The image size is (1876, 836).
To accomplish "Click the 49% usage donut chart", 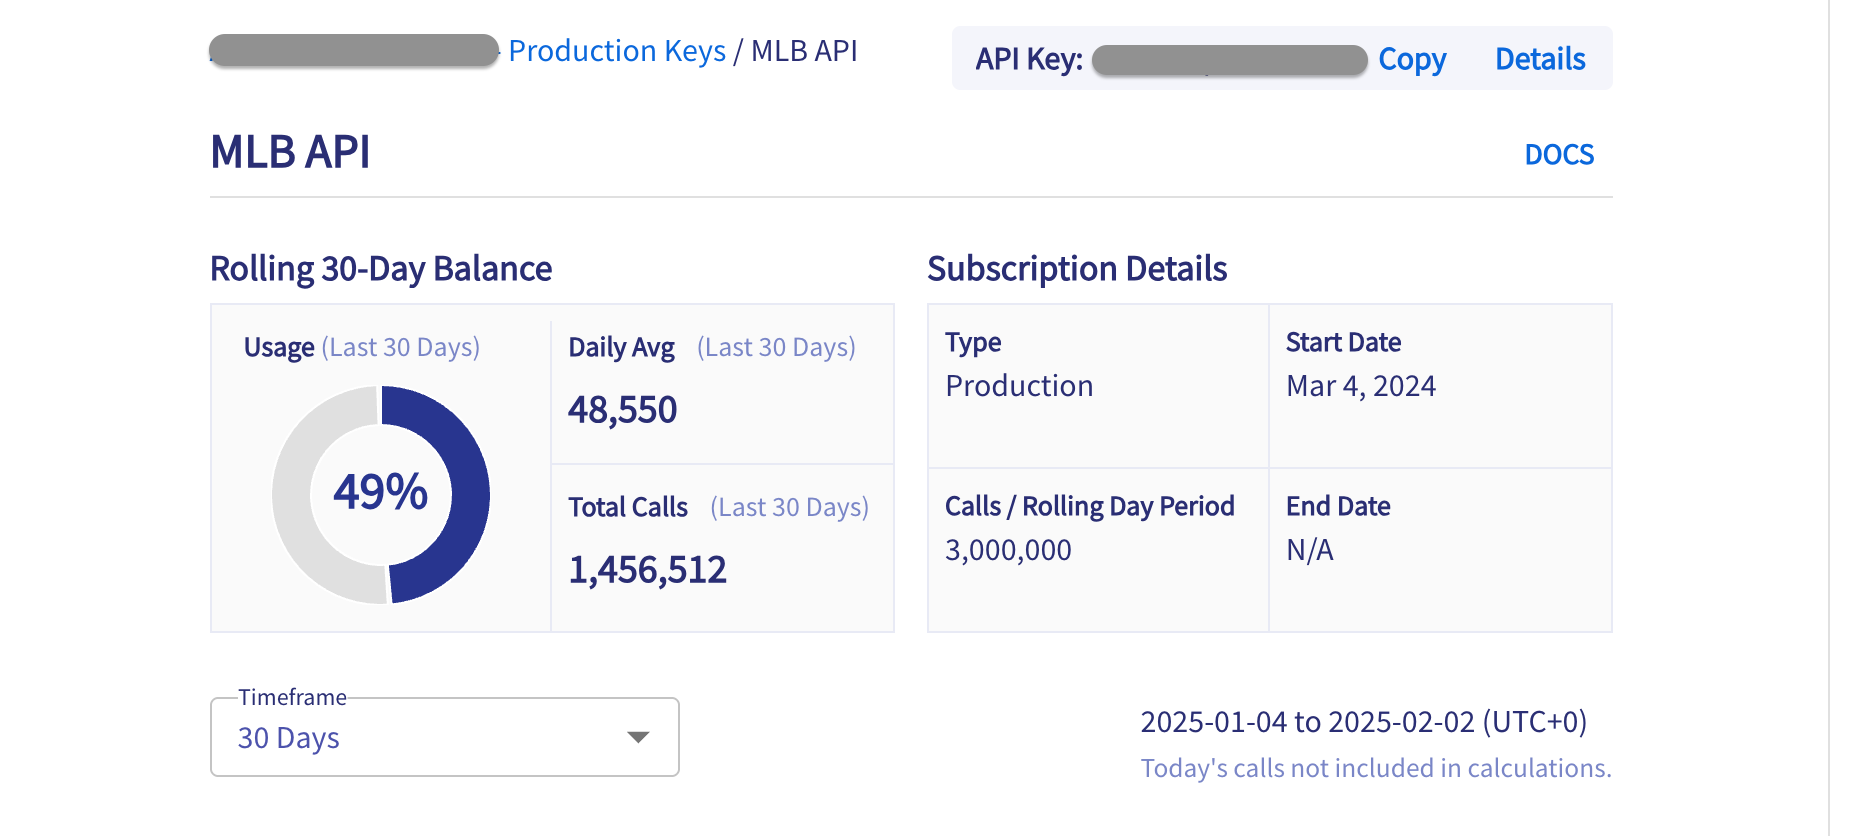I will click(381, 494).
